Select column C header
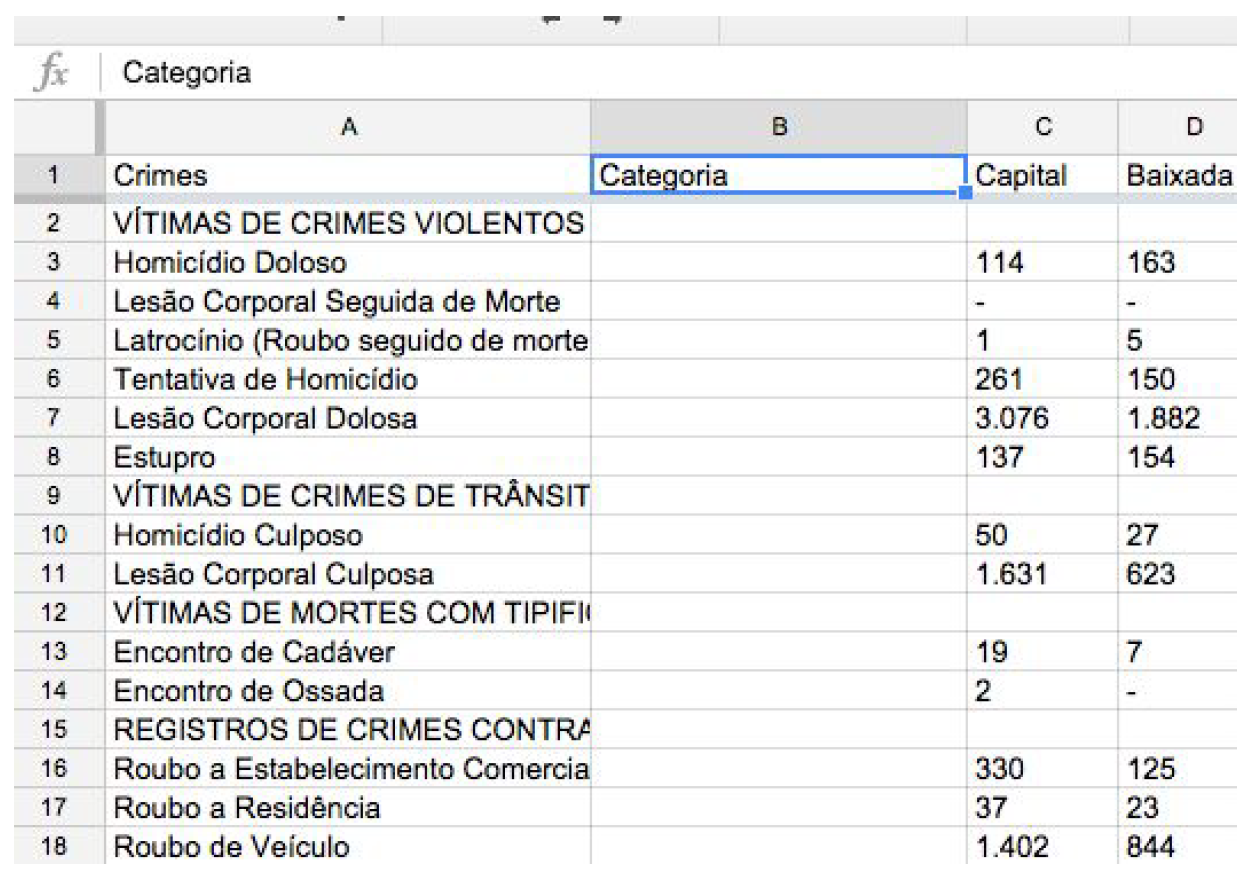The image size is (1248, 876). [x=1042, y=127]
